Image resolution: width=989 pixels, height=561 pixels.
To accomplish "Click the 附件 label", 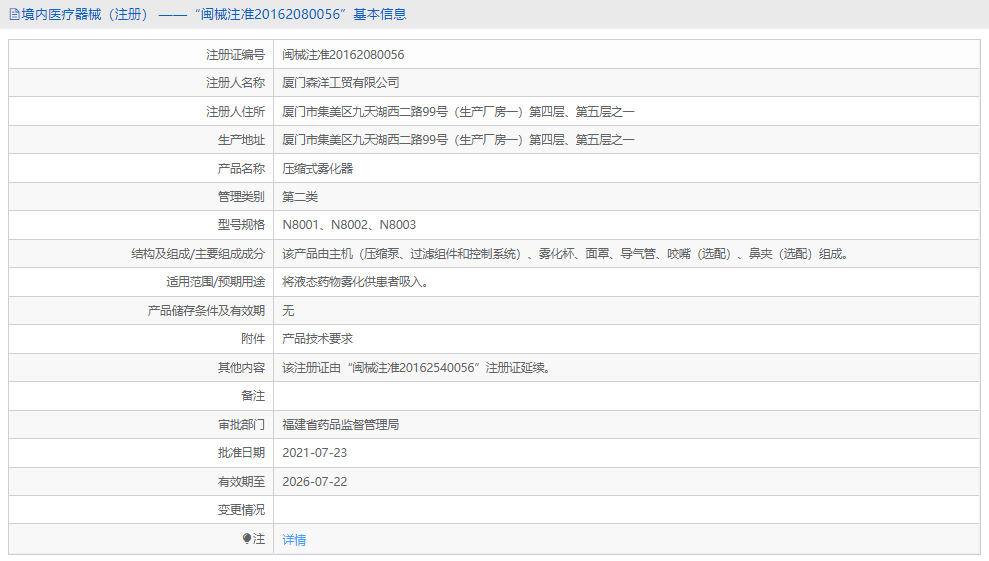I will 253,339.
